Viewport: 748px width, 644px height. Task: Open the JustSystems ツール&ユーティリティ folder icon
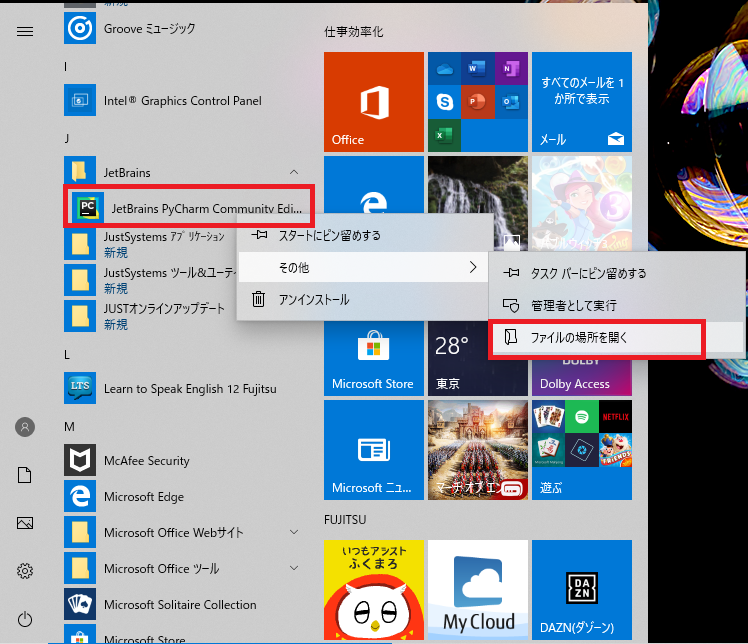[x=80, y=280]
